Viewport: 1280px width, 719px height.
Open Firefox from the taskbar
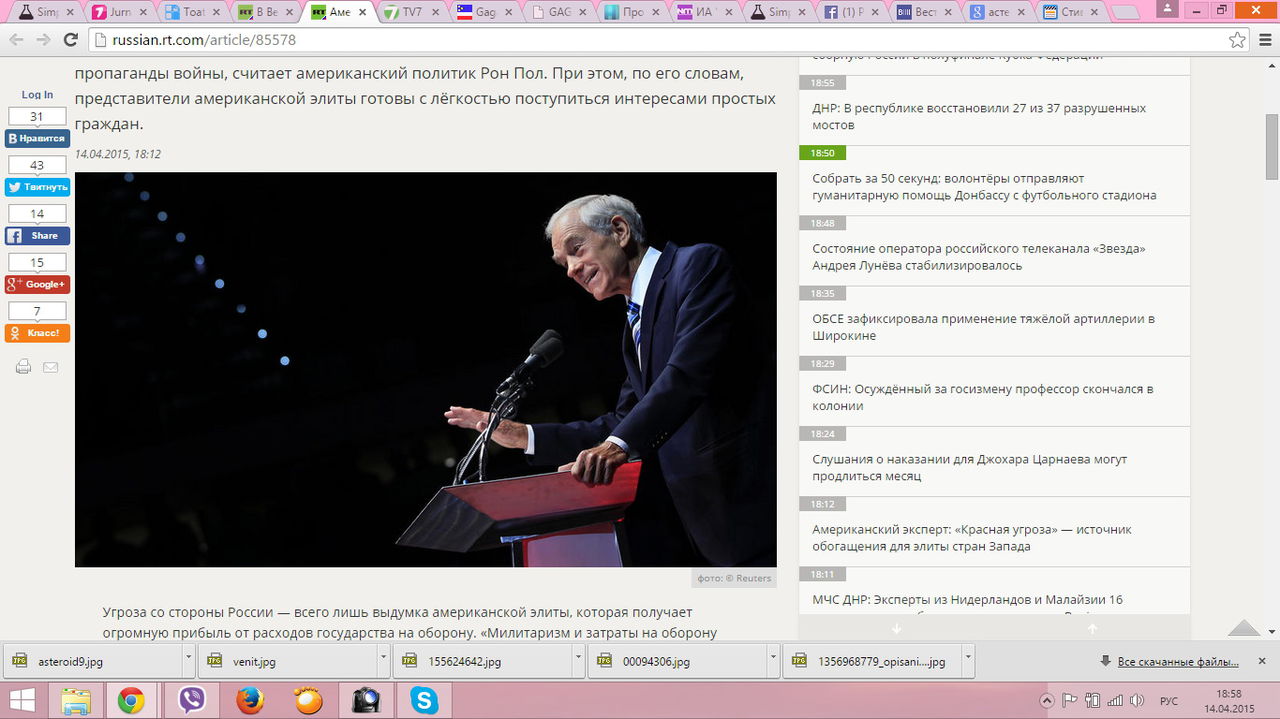tap(250, 700)
